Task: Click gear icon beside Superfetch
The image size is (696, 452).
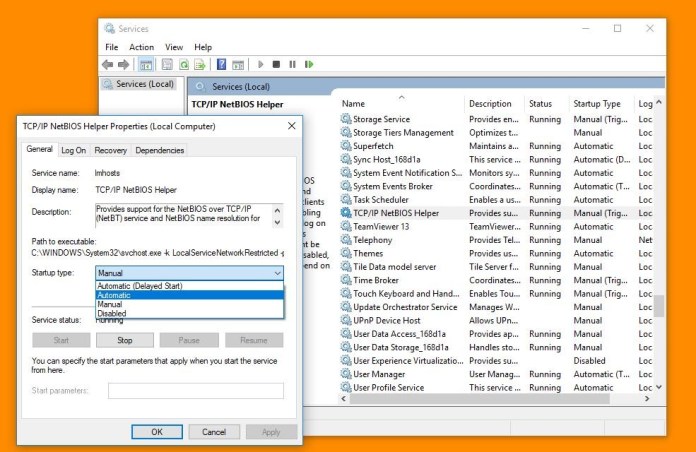Action: click(x=346, y=146)
